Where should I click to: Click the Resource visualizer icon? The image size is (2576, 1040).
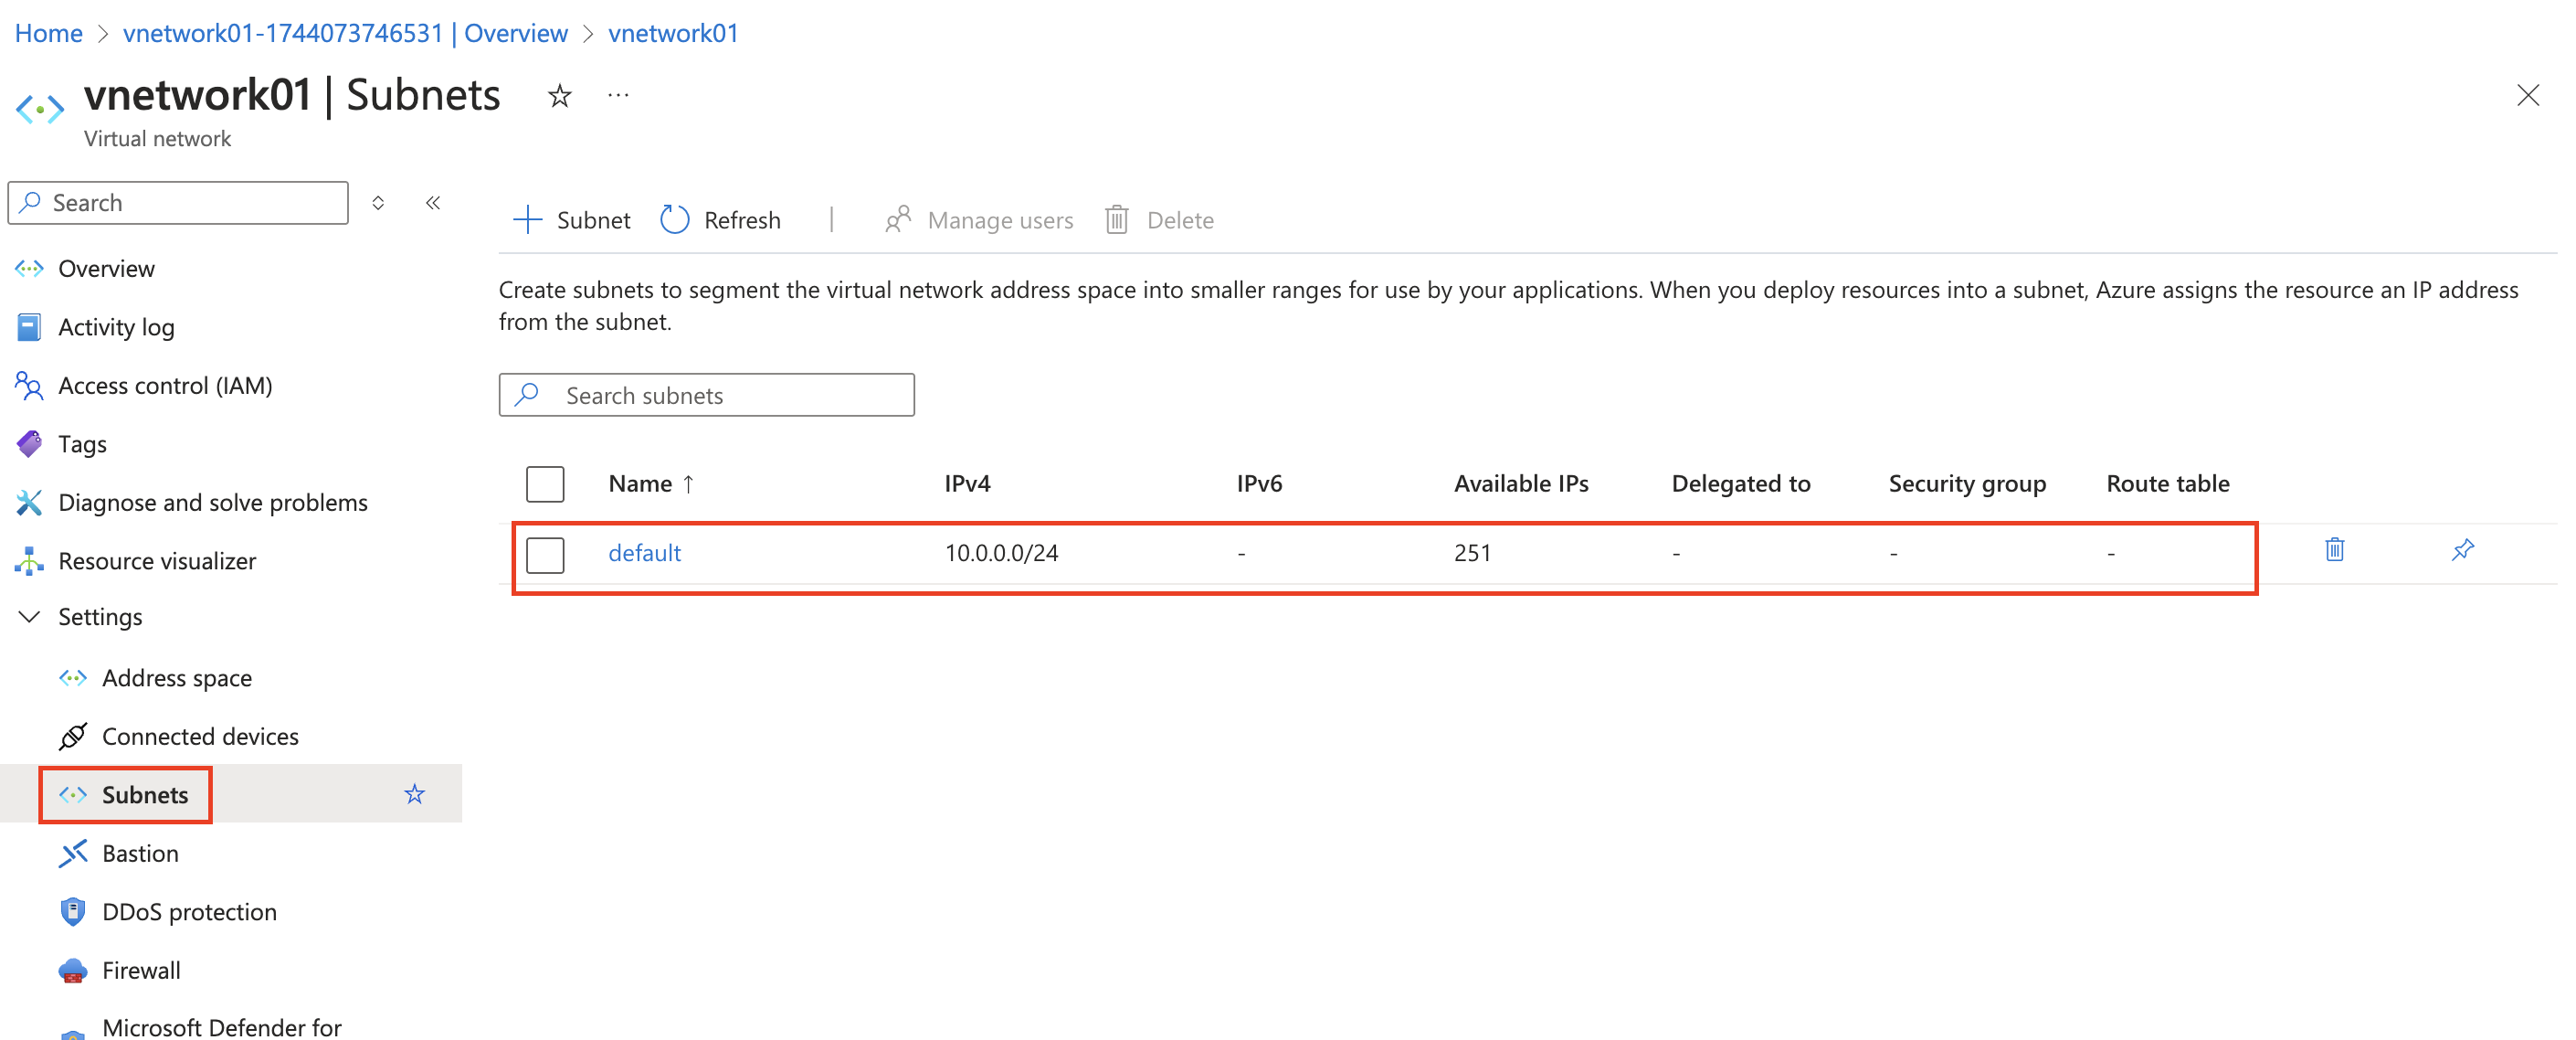coord(29,561)
